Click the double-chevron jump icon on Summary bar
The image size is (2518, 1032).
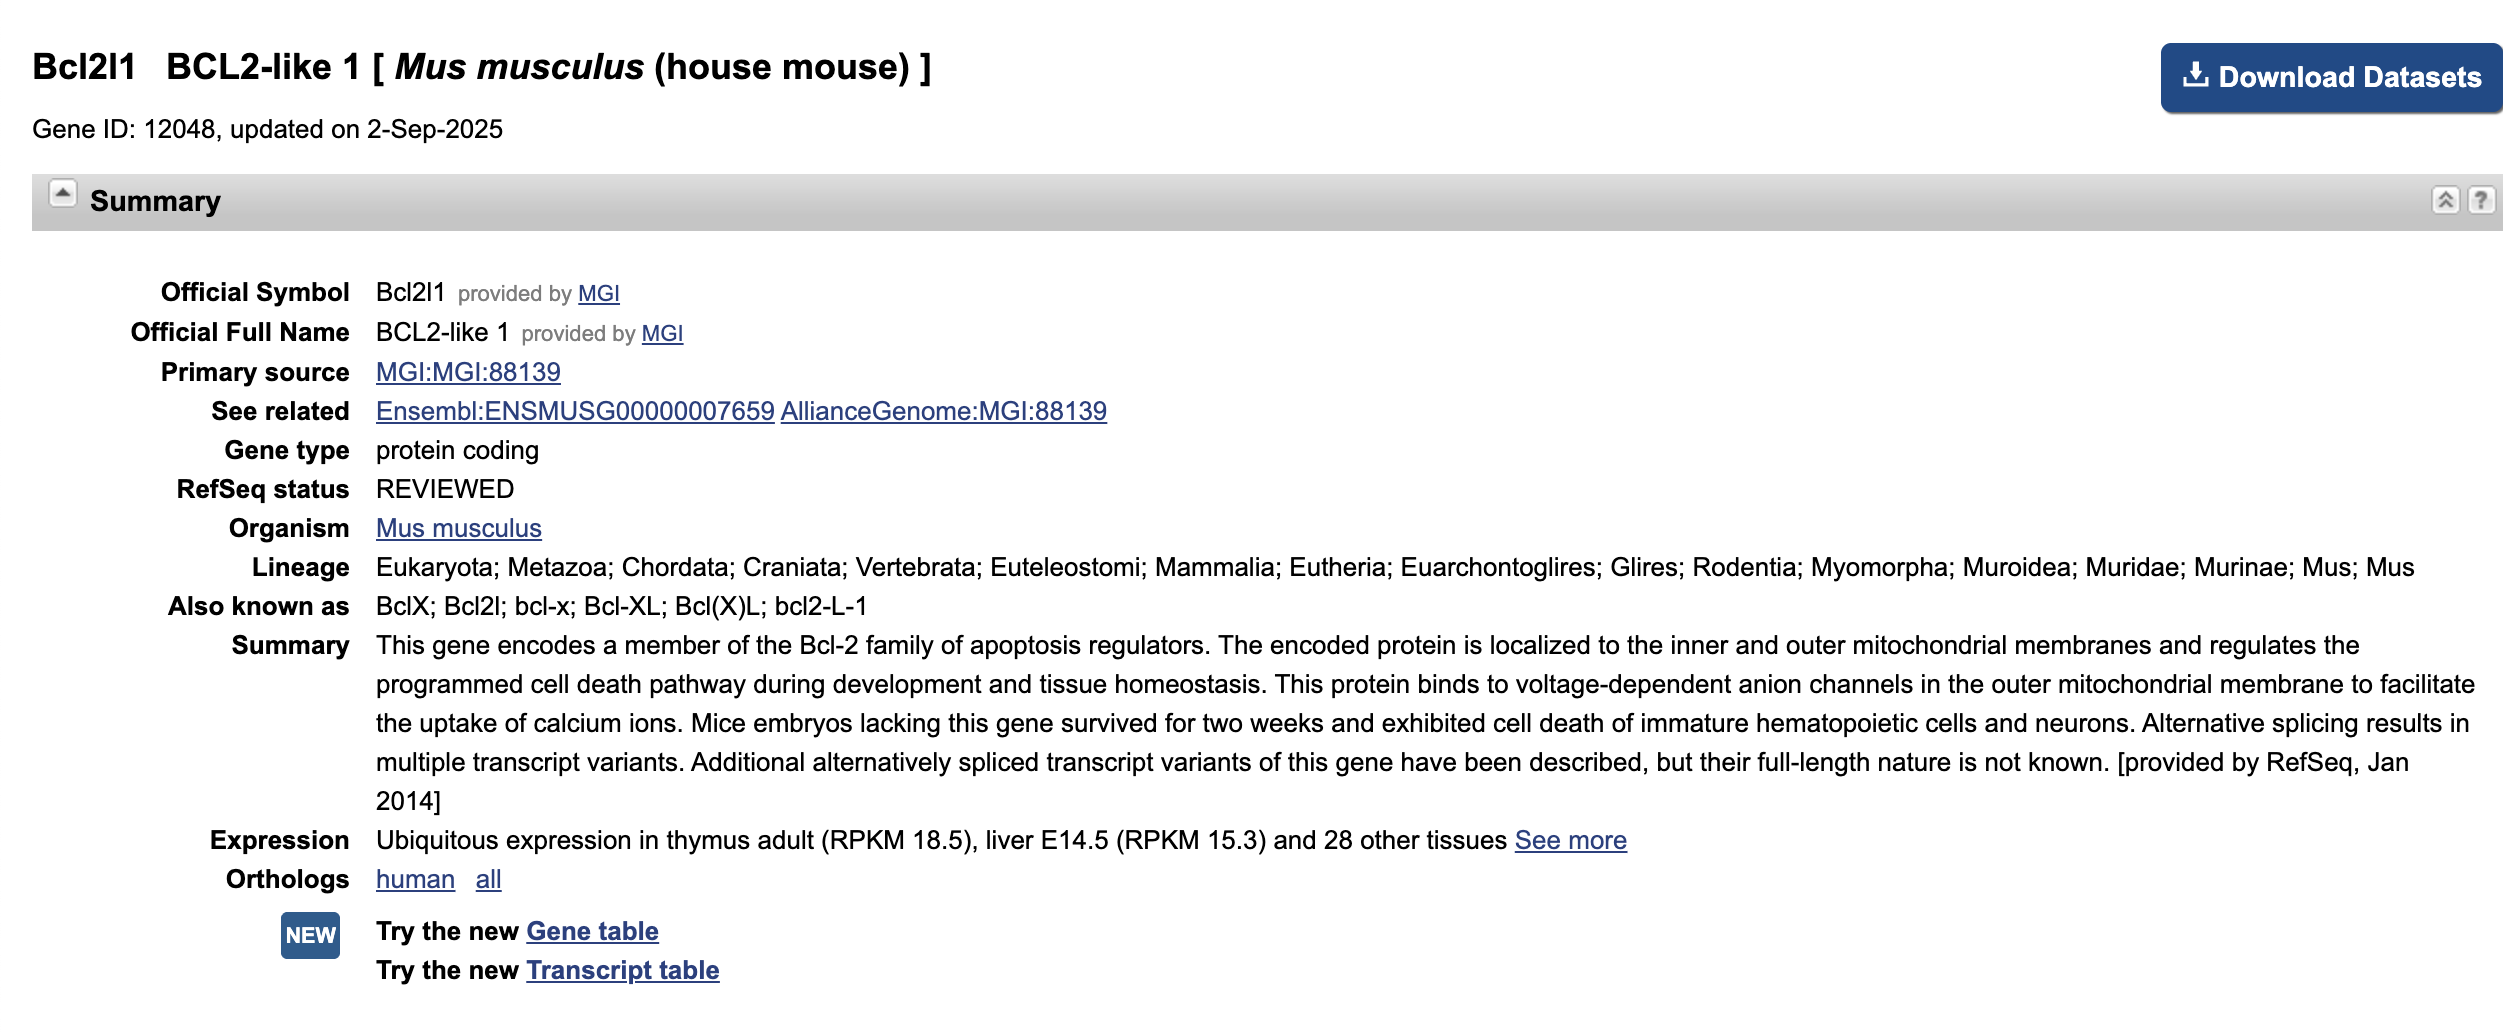2448,200
